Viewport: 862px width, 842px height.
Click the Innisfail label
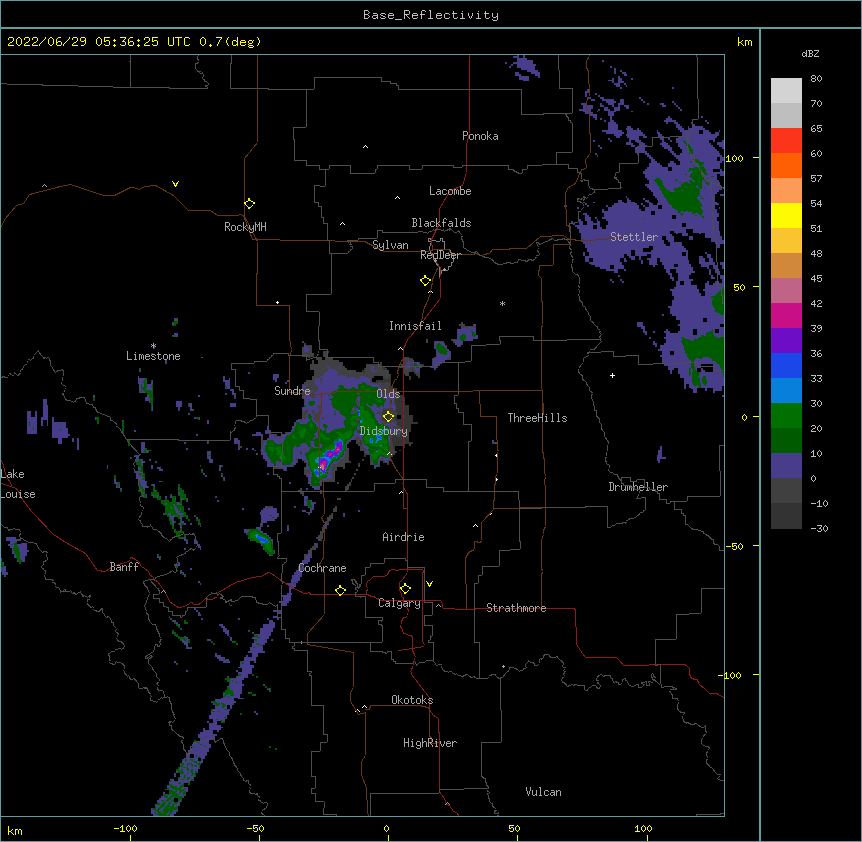click(415, 326)
